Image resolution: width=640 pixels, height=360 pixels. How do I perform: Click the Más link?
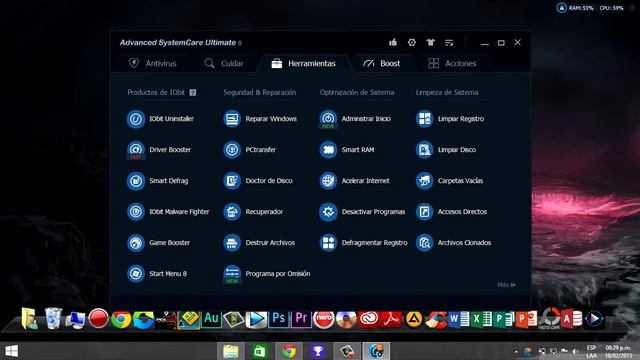[x=507, y=284]
